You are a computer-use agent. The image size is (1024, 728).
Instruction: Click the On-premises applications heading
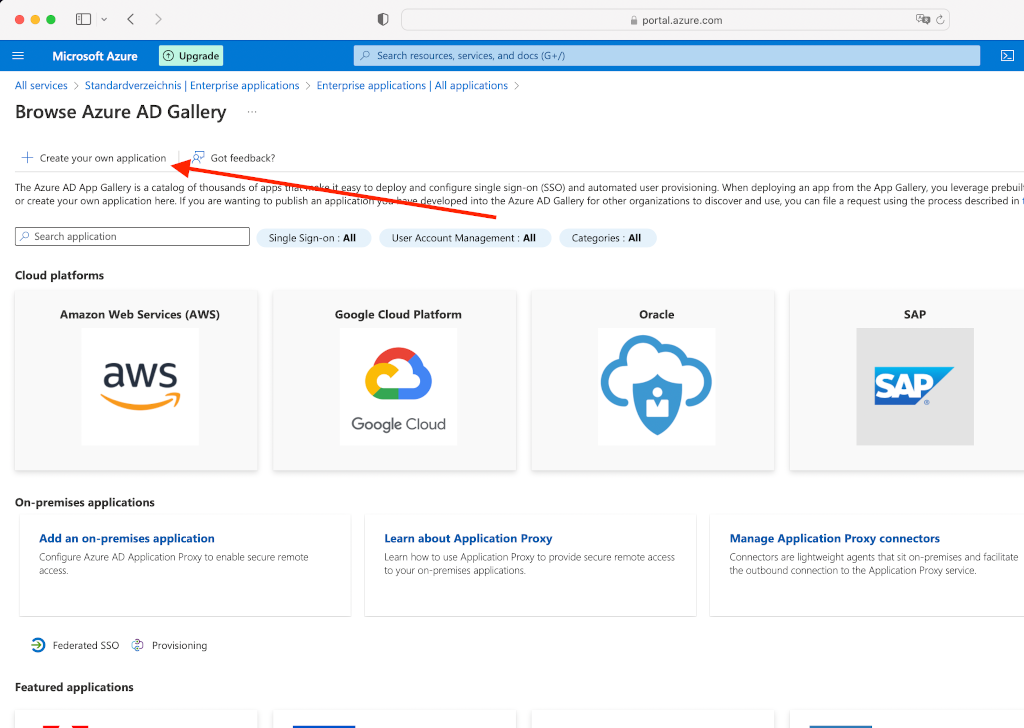85,502
